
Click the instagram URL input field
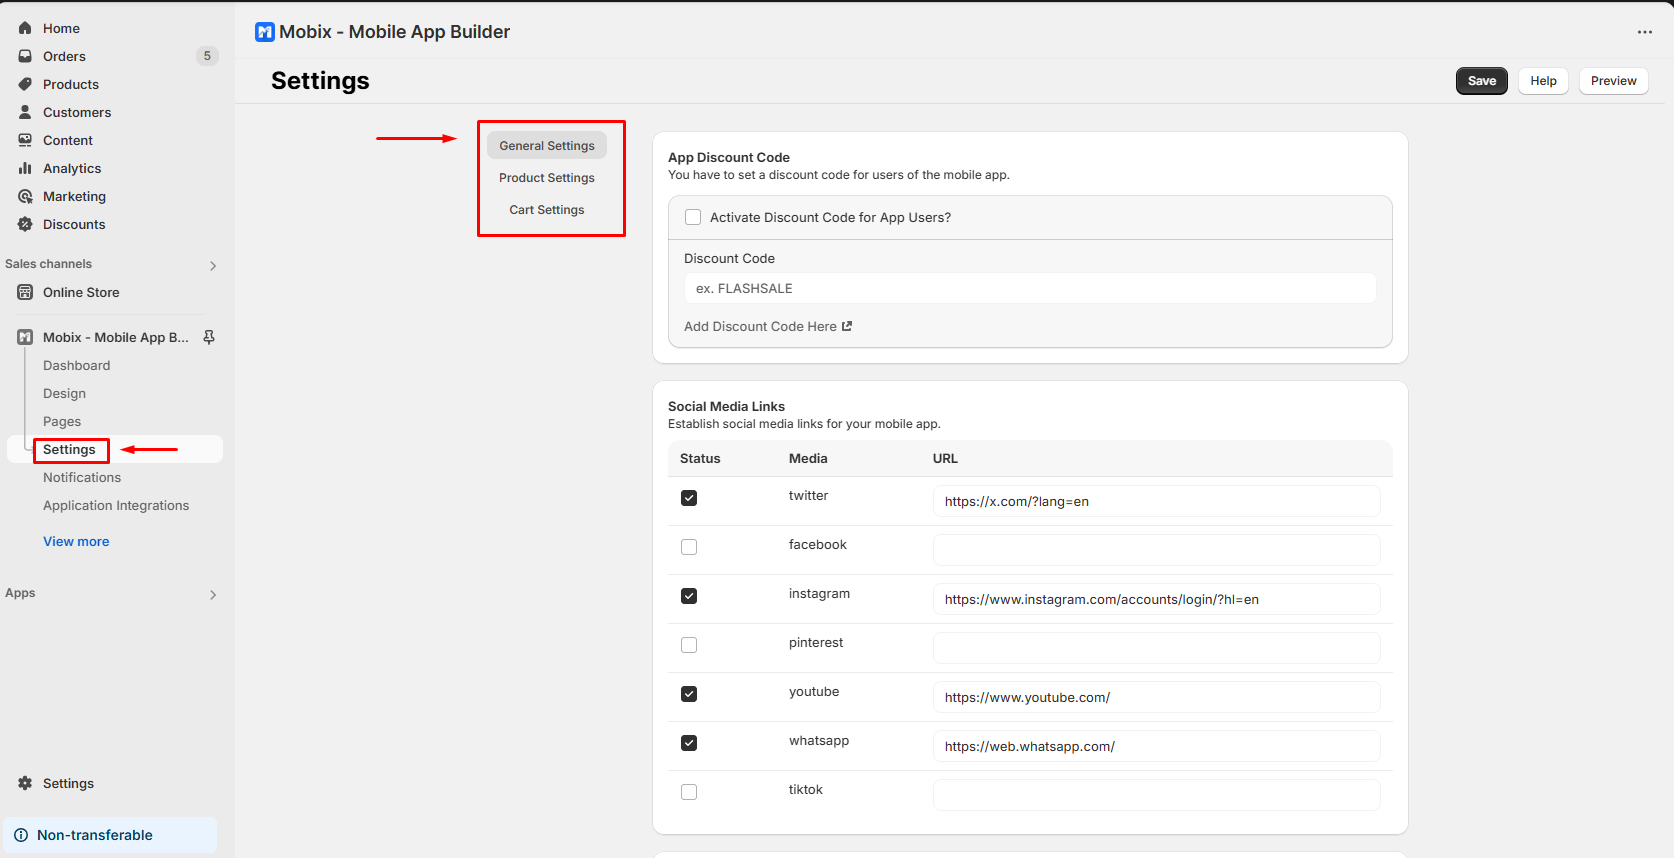pyautogui.click(x=1157, y=599)
